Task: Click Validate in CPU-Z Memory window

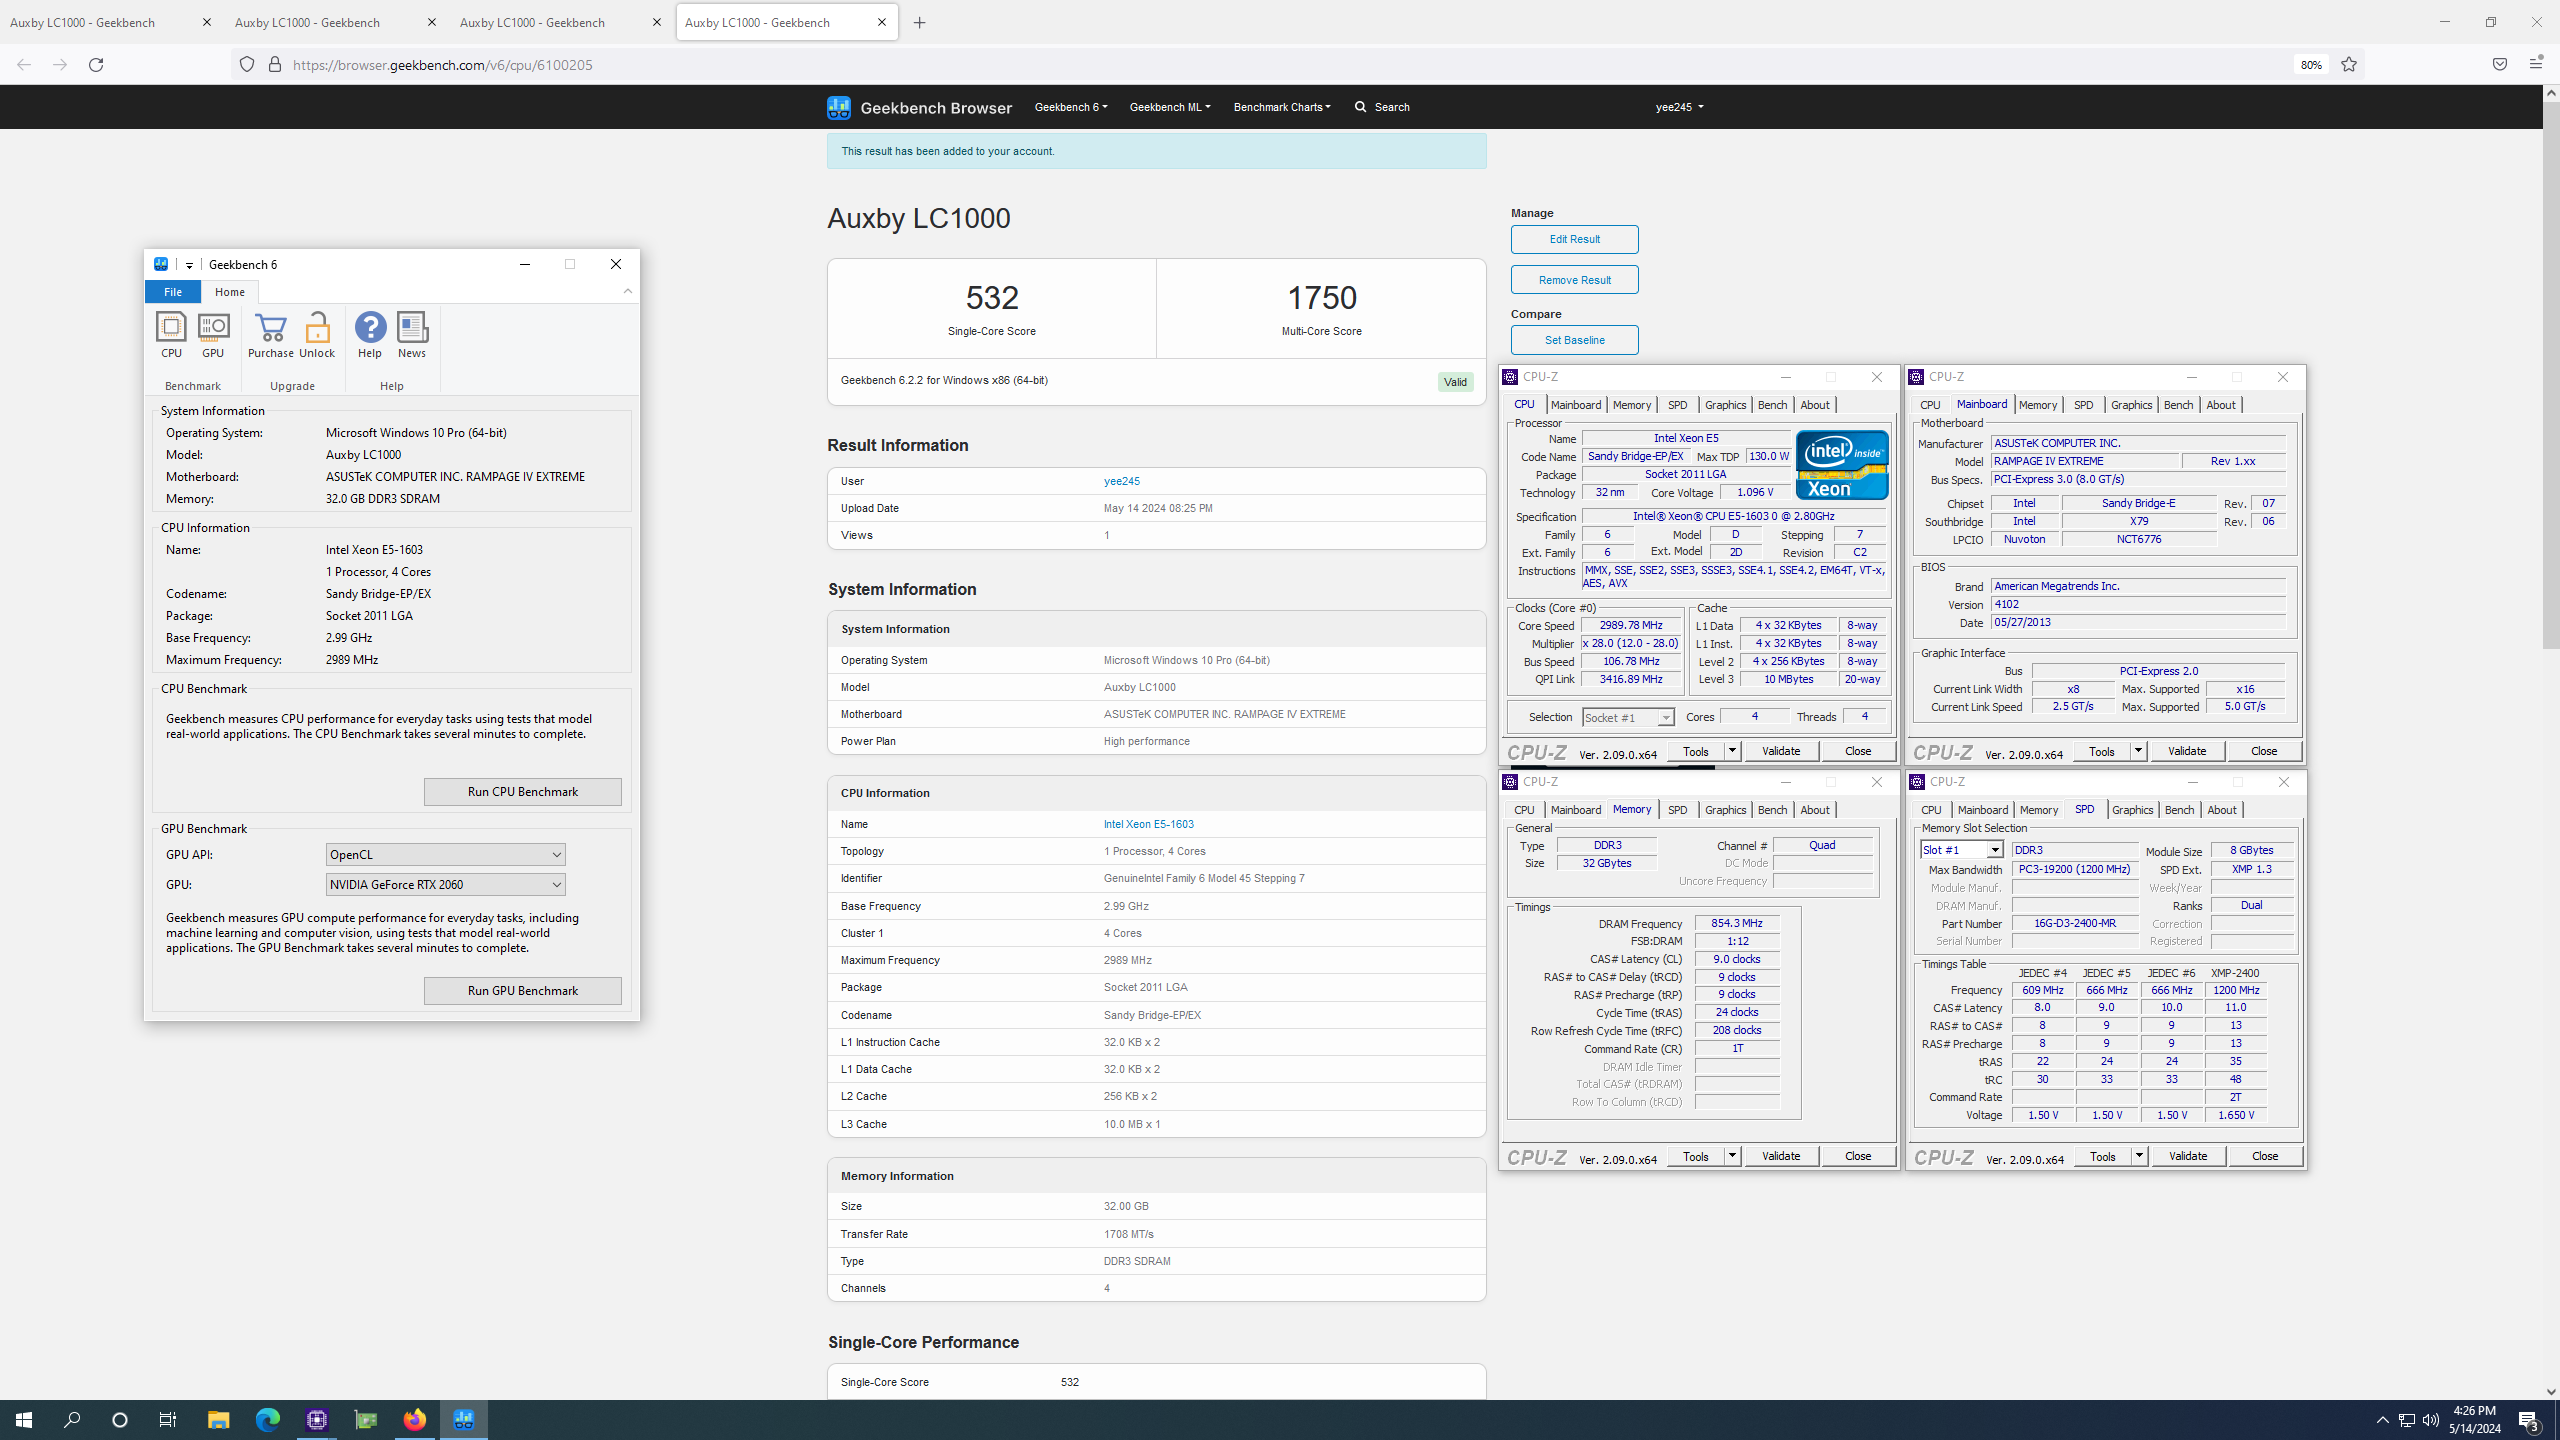Action: [x=1781, y=1156]
